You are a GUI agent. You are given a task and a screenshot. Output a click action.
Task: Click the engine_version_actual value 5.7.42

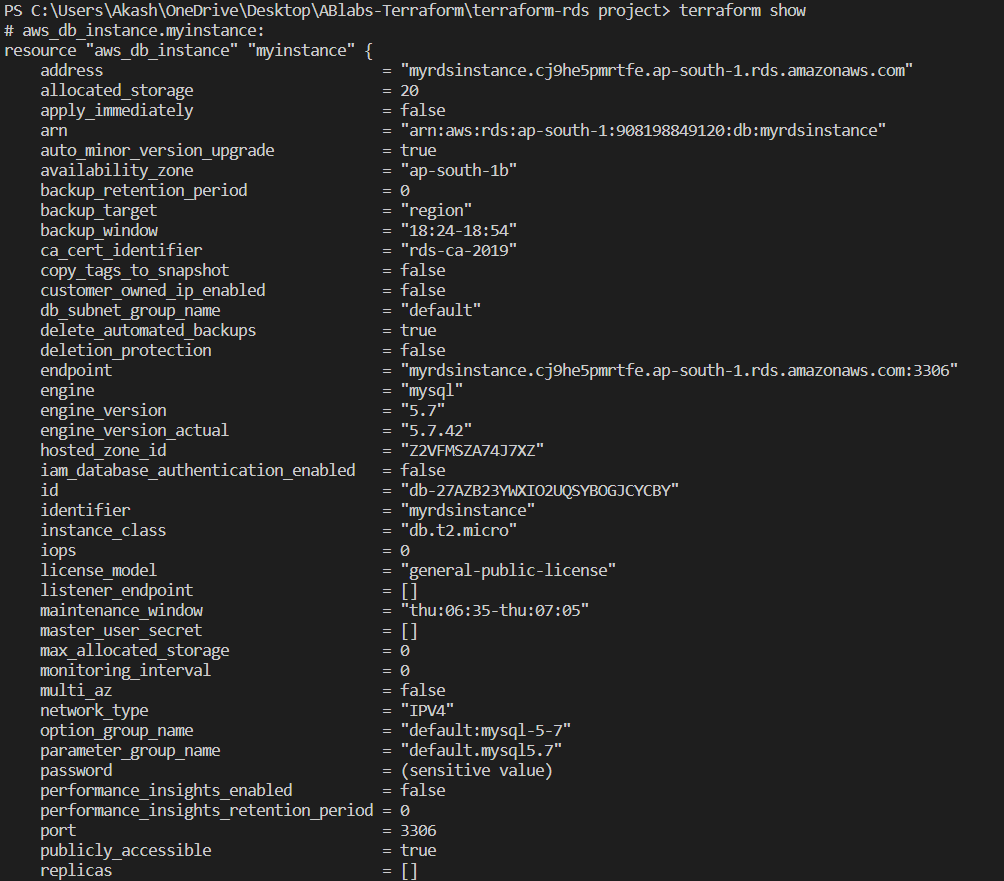pyautogui.click(x=436, y=430)
